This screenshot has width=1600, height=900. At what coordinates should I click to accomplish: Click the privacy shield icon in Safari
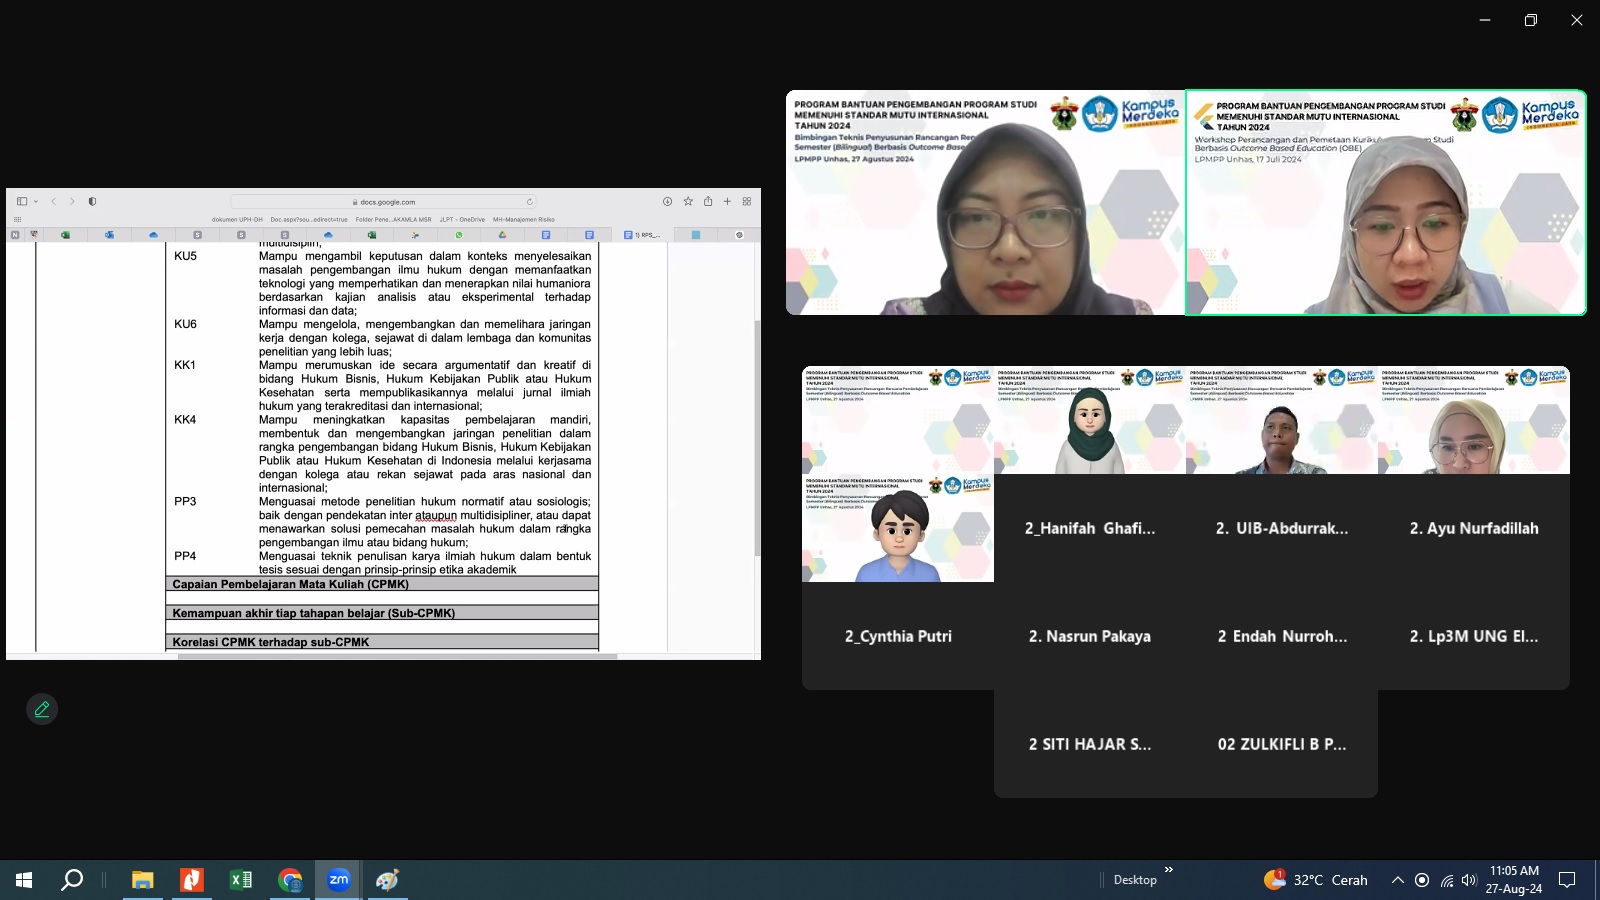92,201
